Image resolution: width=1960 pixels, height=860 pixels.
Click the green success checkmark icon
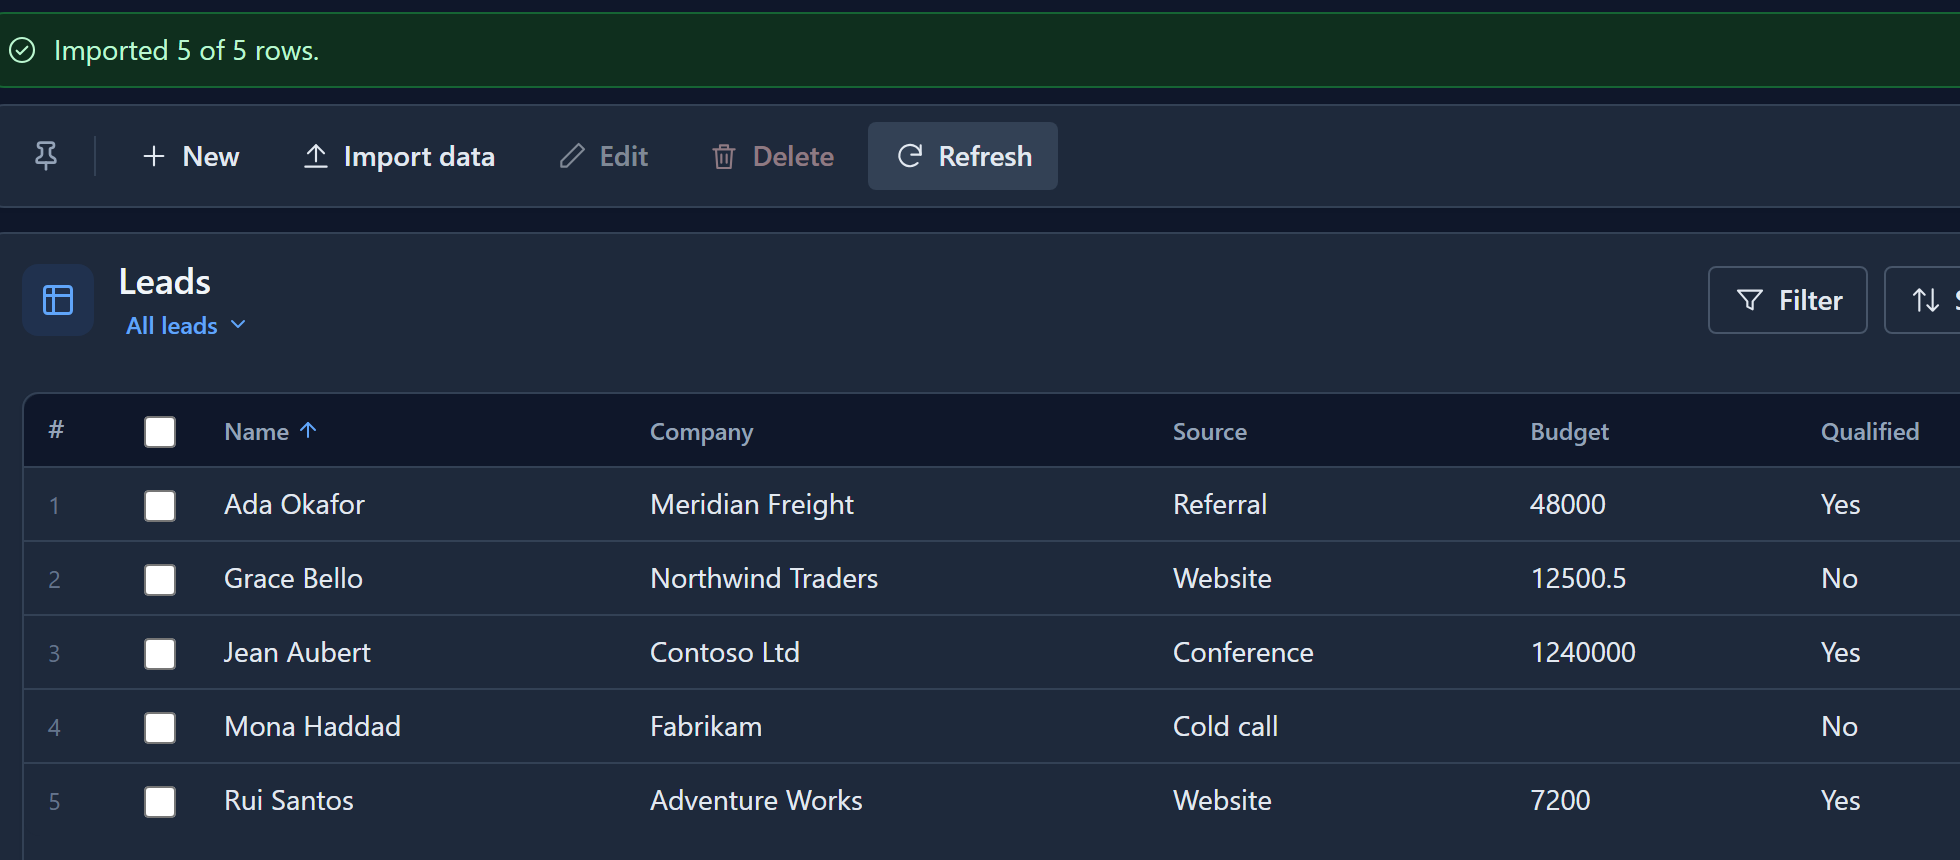tap(22, 50)
